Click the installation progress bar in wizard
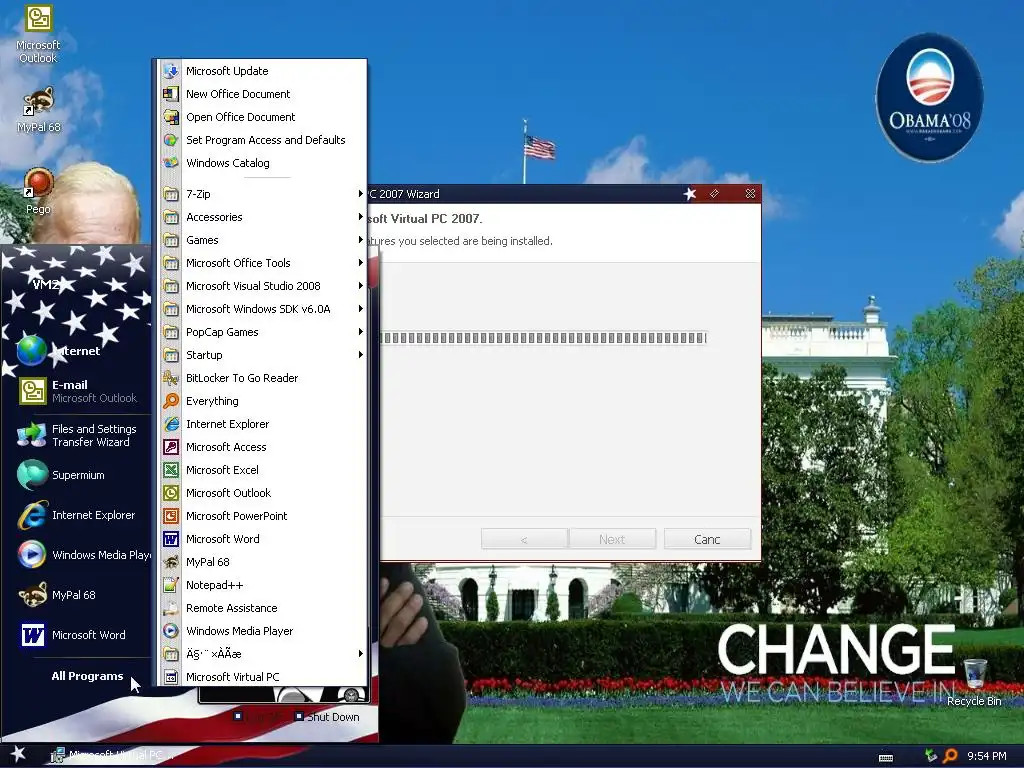The width and height of the screenshot is (1024, 768). [543, 338]
